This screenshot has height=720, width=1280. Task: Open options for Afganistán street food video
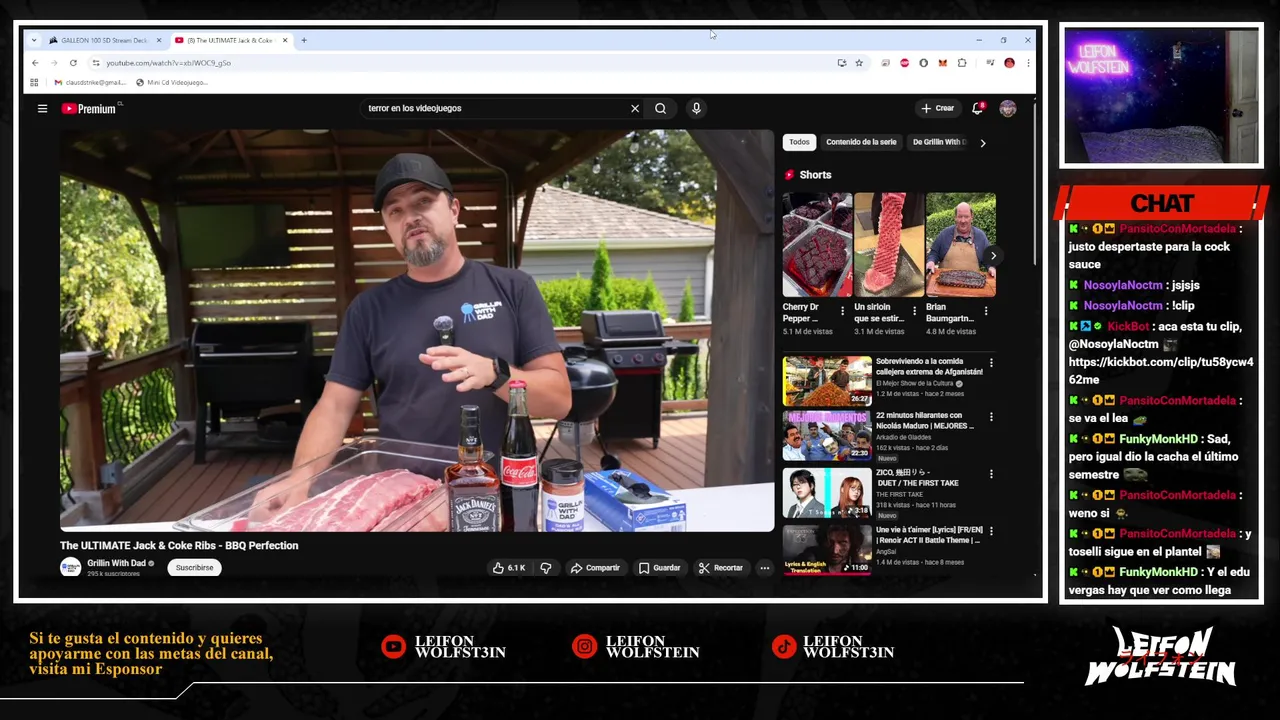991,362
